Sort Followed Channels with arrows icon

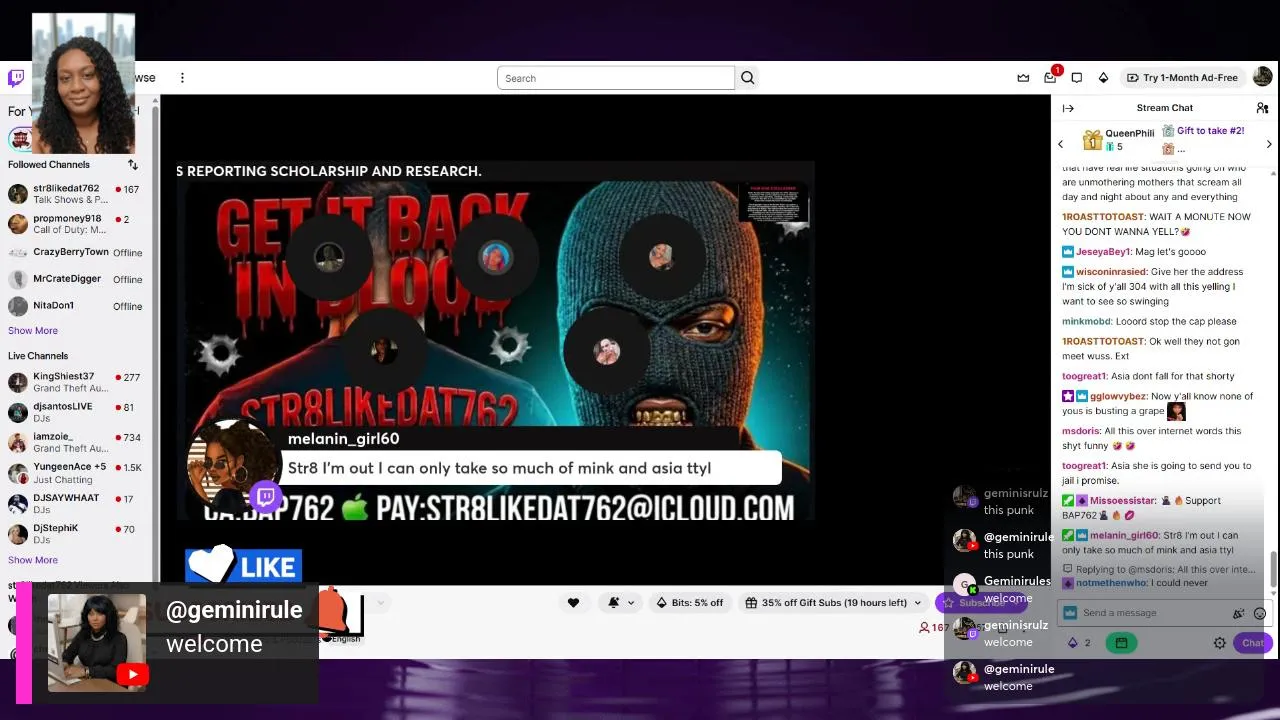click(x=132, y=165)
